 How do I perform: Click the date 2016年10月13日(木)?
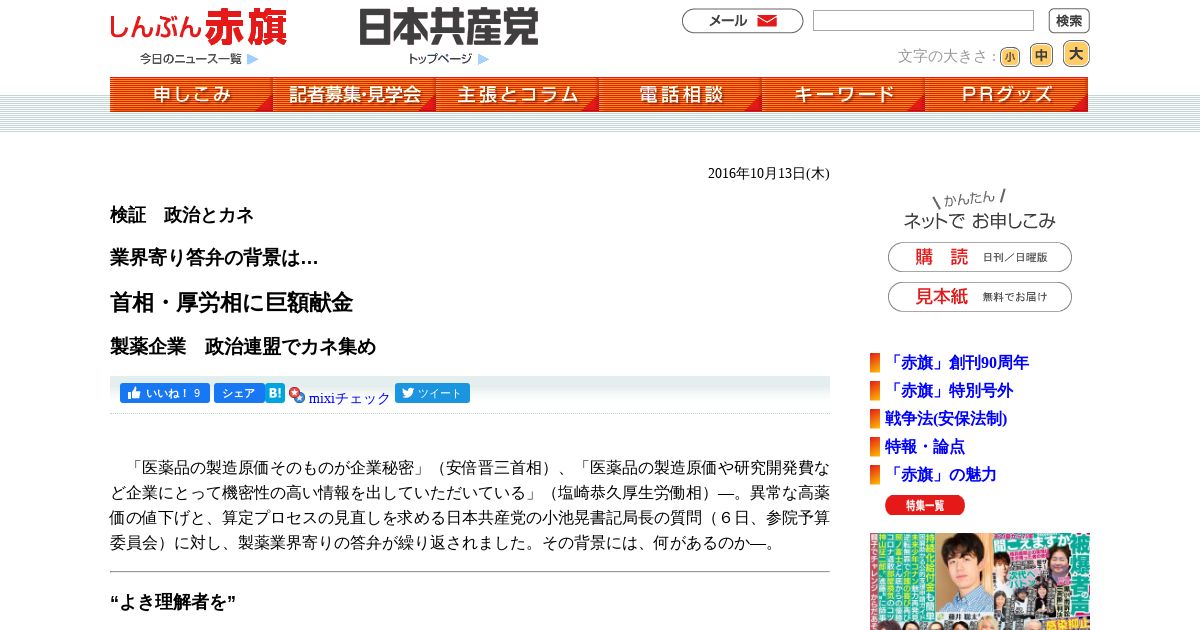tap(769, 173)
